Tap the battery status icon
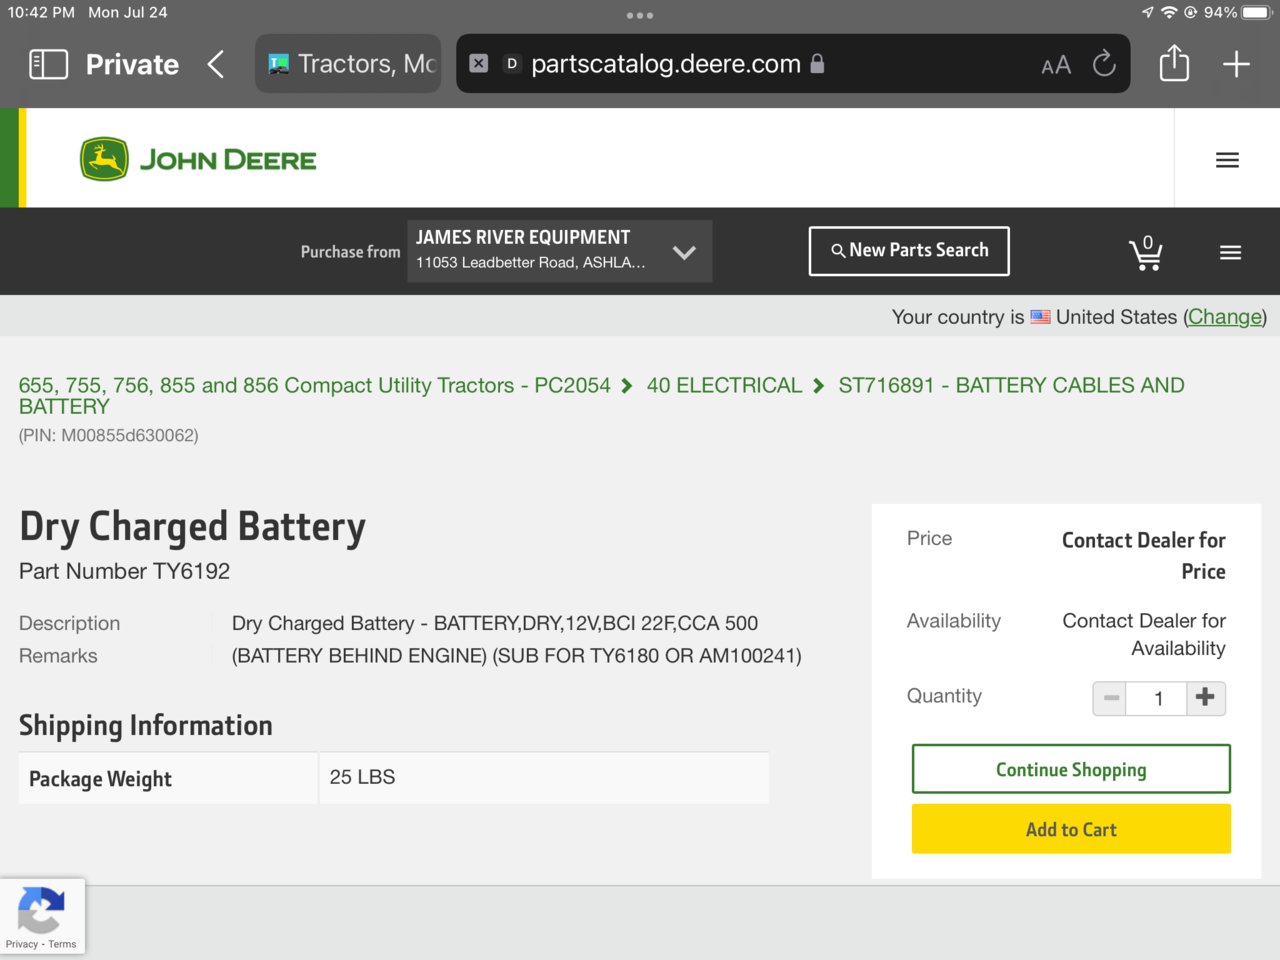Image resolution: width=1280 pixels, height=960 pixels. pyautogui.click(x=1256, y=13)
